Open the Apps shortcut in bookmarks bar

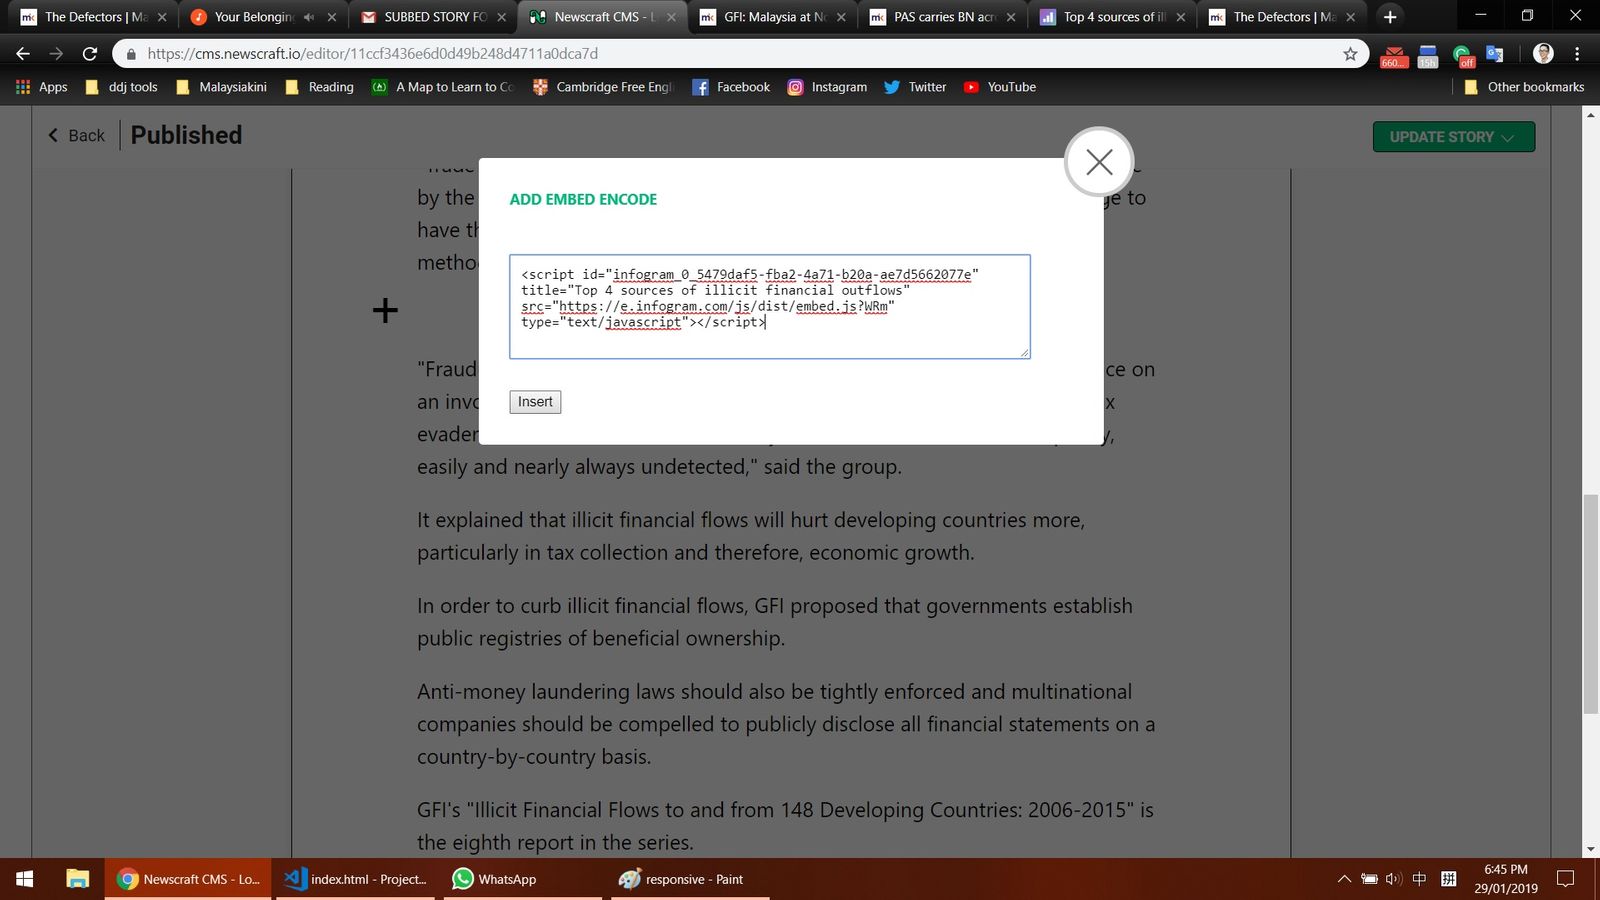(42, 87)
